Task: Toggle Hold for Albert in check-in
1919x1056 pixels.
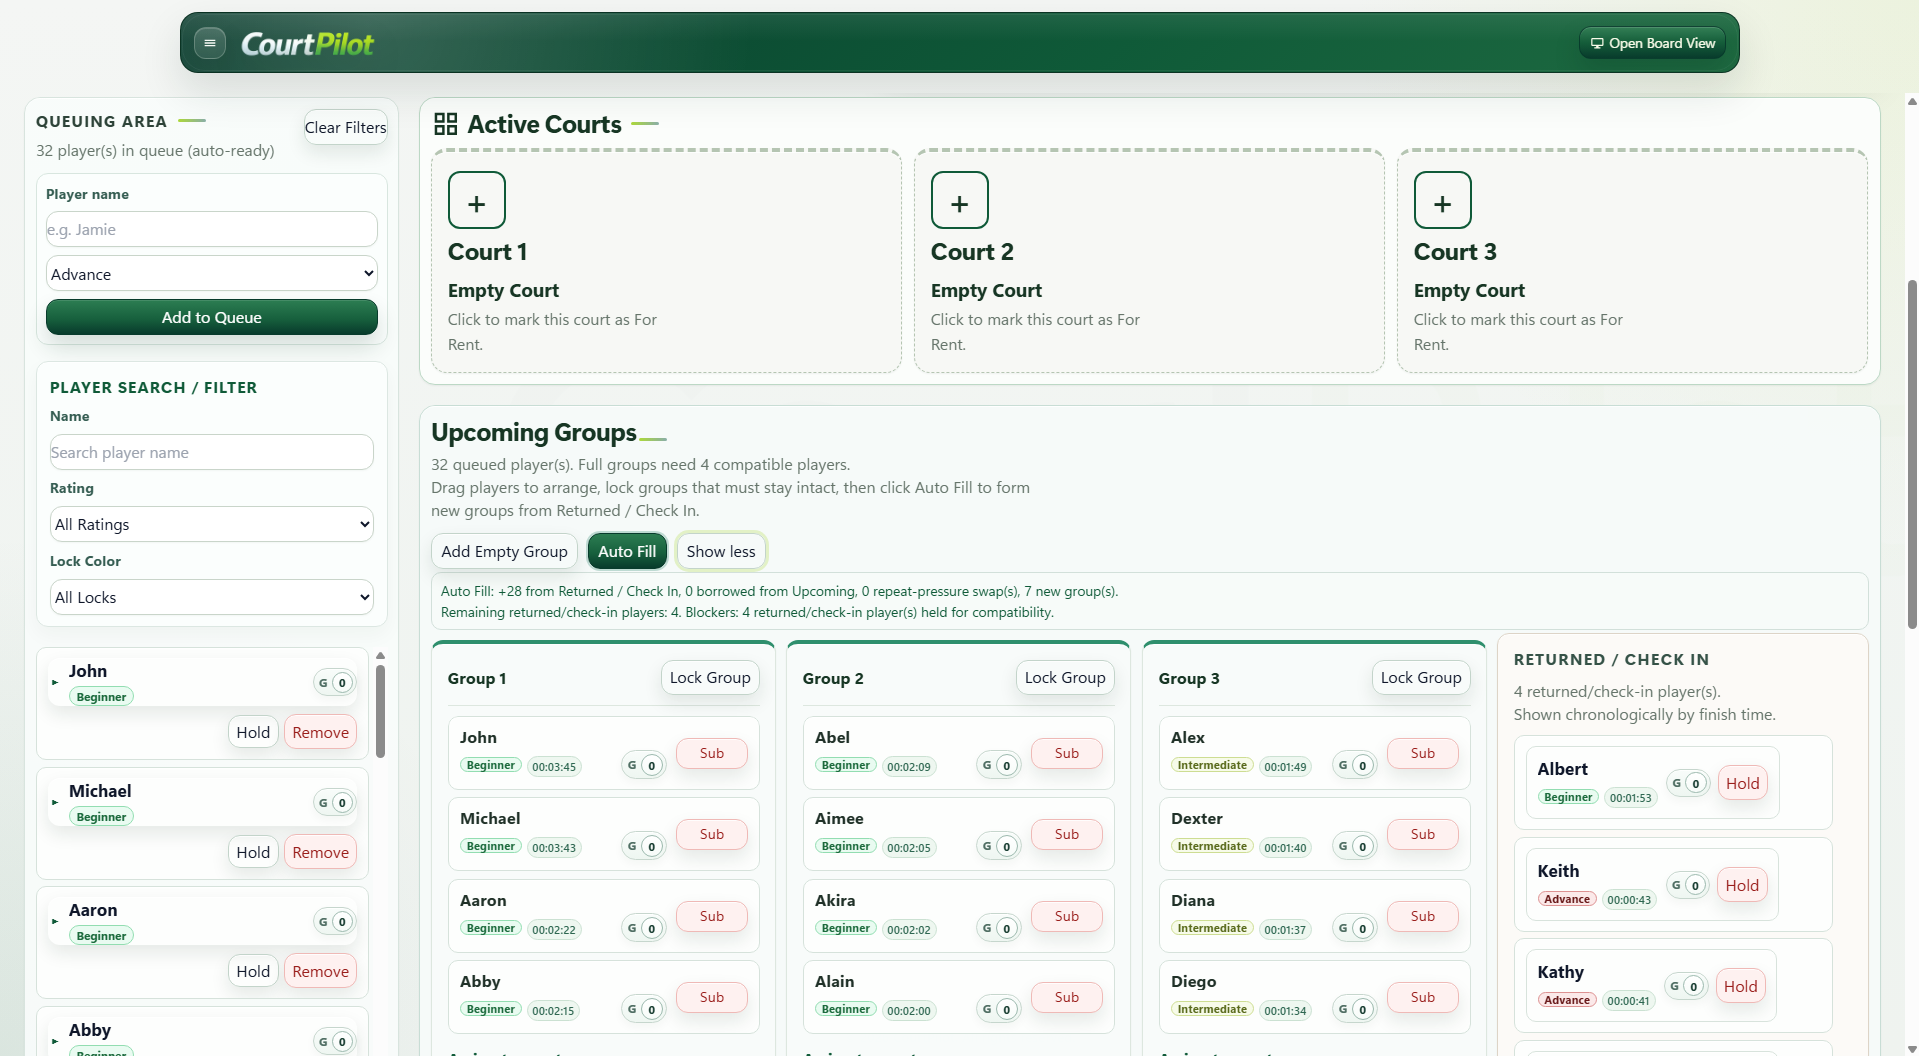Action: coord(1742,784)
